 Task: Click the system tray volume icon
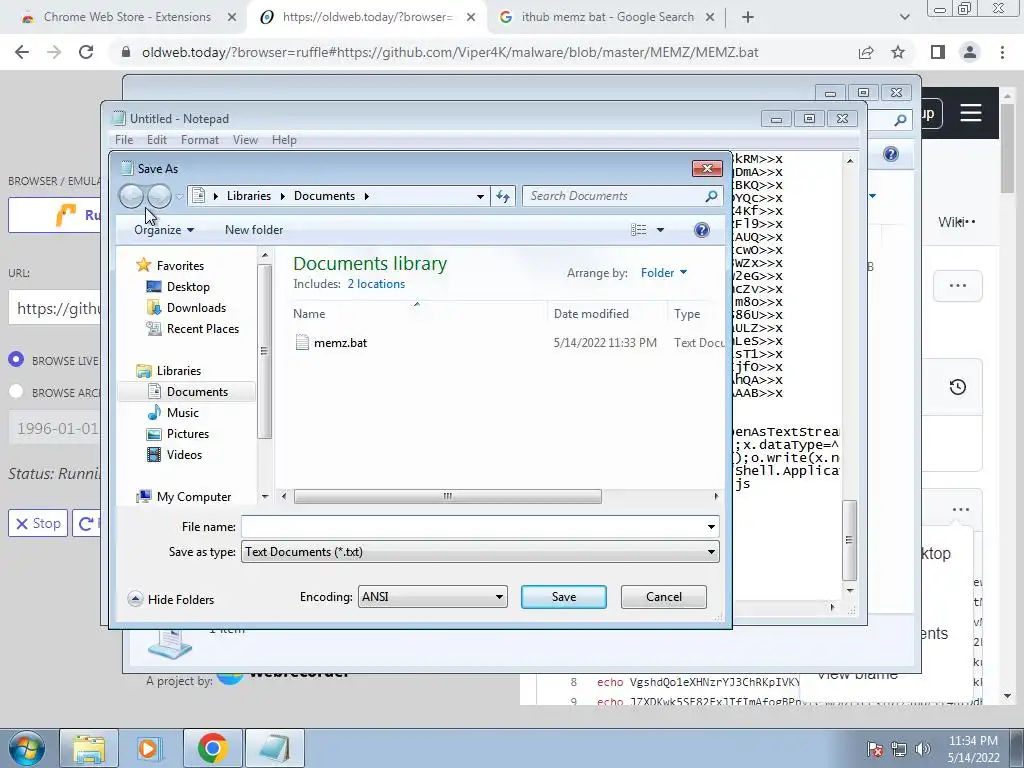(x=922, y=748)
